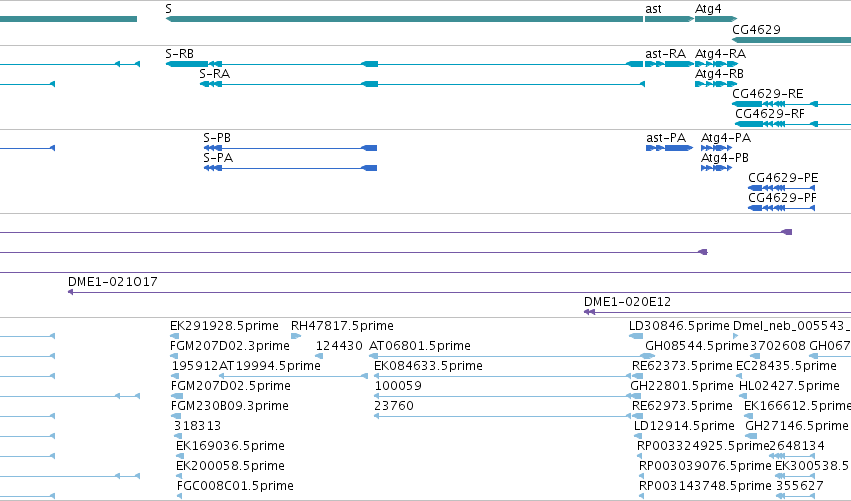851x501 pixels.
Task: Select the Atg4 gene arrow
Action: click(x=716, y=19)
